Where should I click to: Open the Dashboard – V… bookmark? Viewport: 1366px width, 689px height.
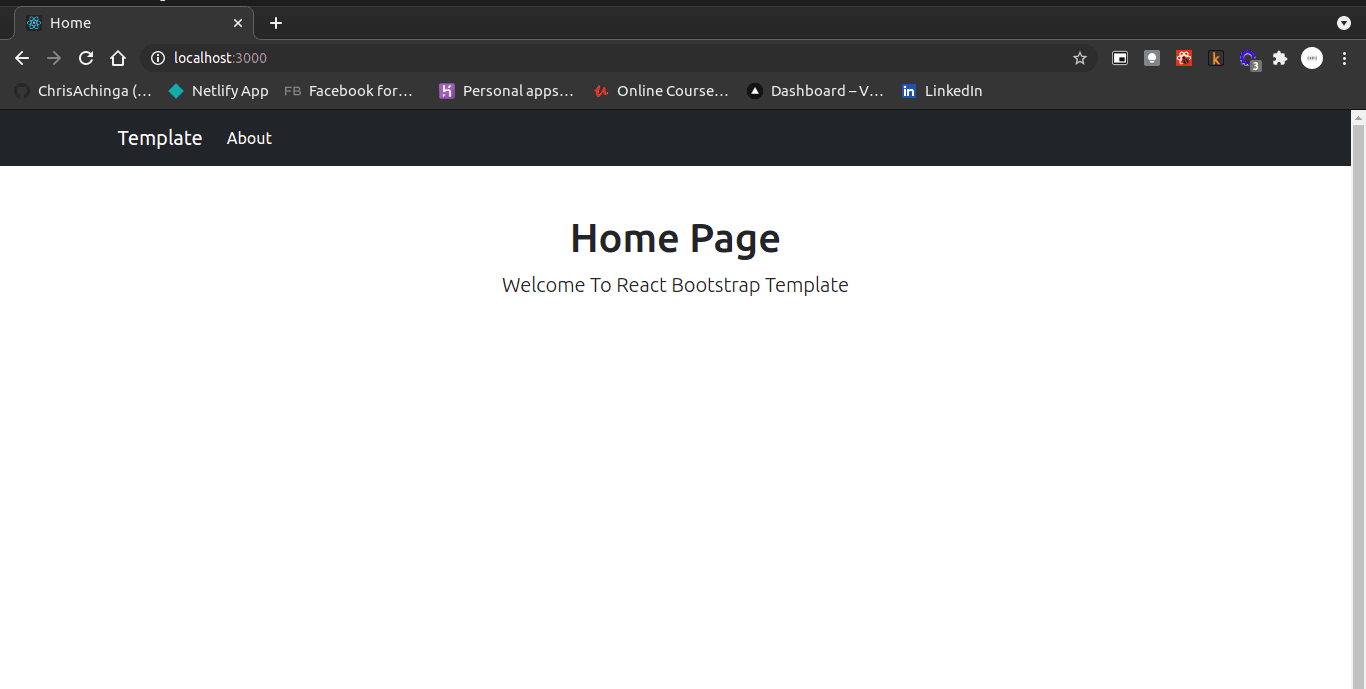click(816, 91)
